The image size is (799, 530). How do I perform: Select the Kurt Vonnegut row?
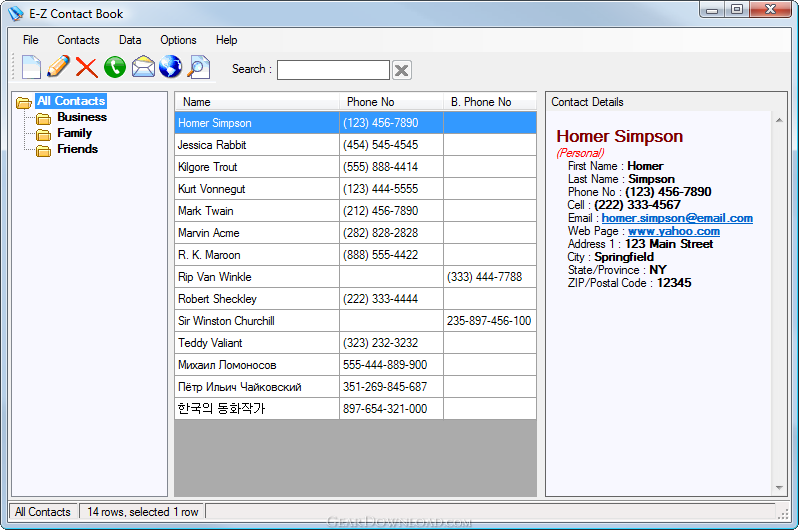pos(355,189)
